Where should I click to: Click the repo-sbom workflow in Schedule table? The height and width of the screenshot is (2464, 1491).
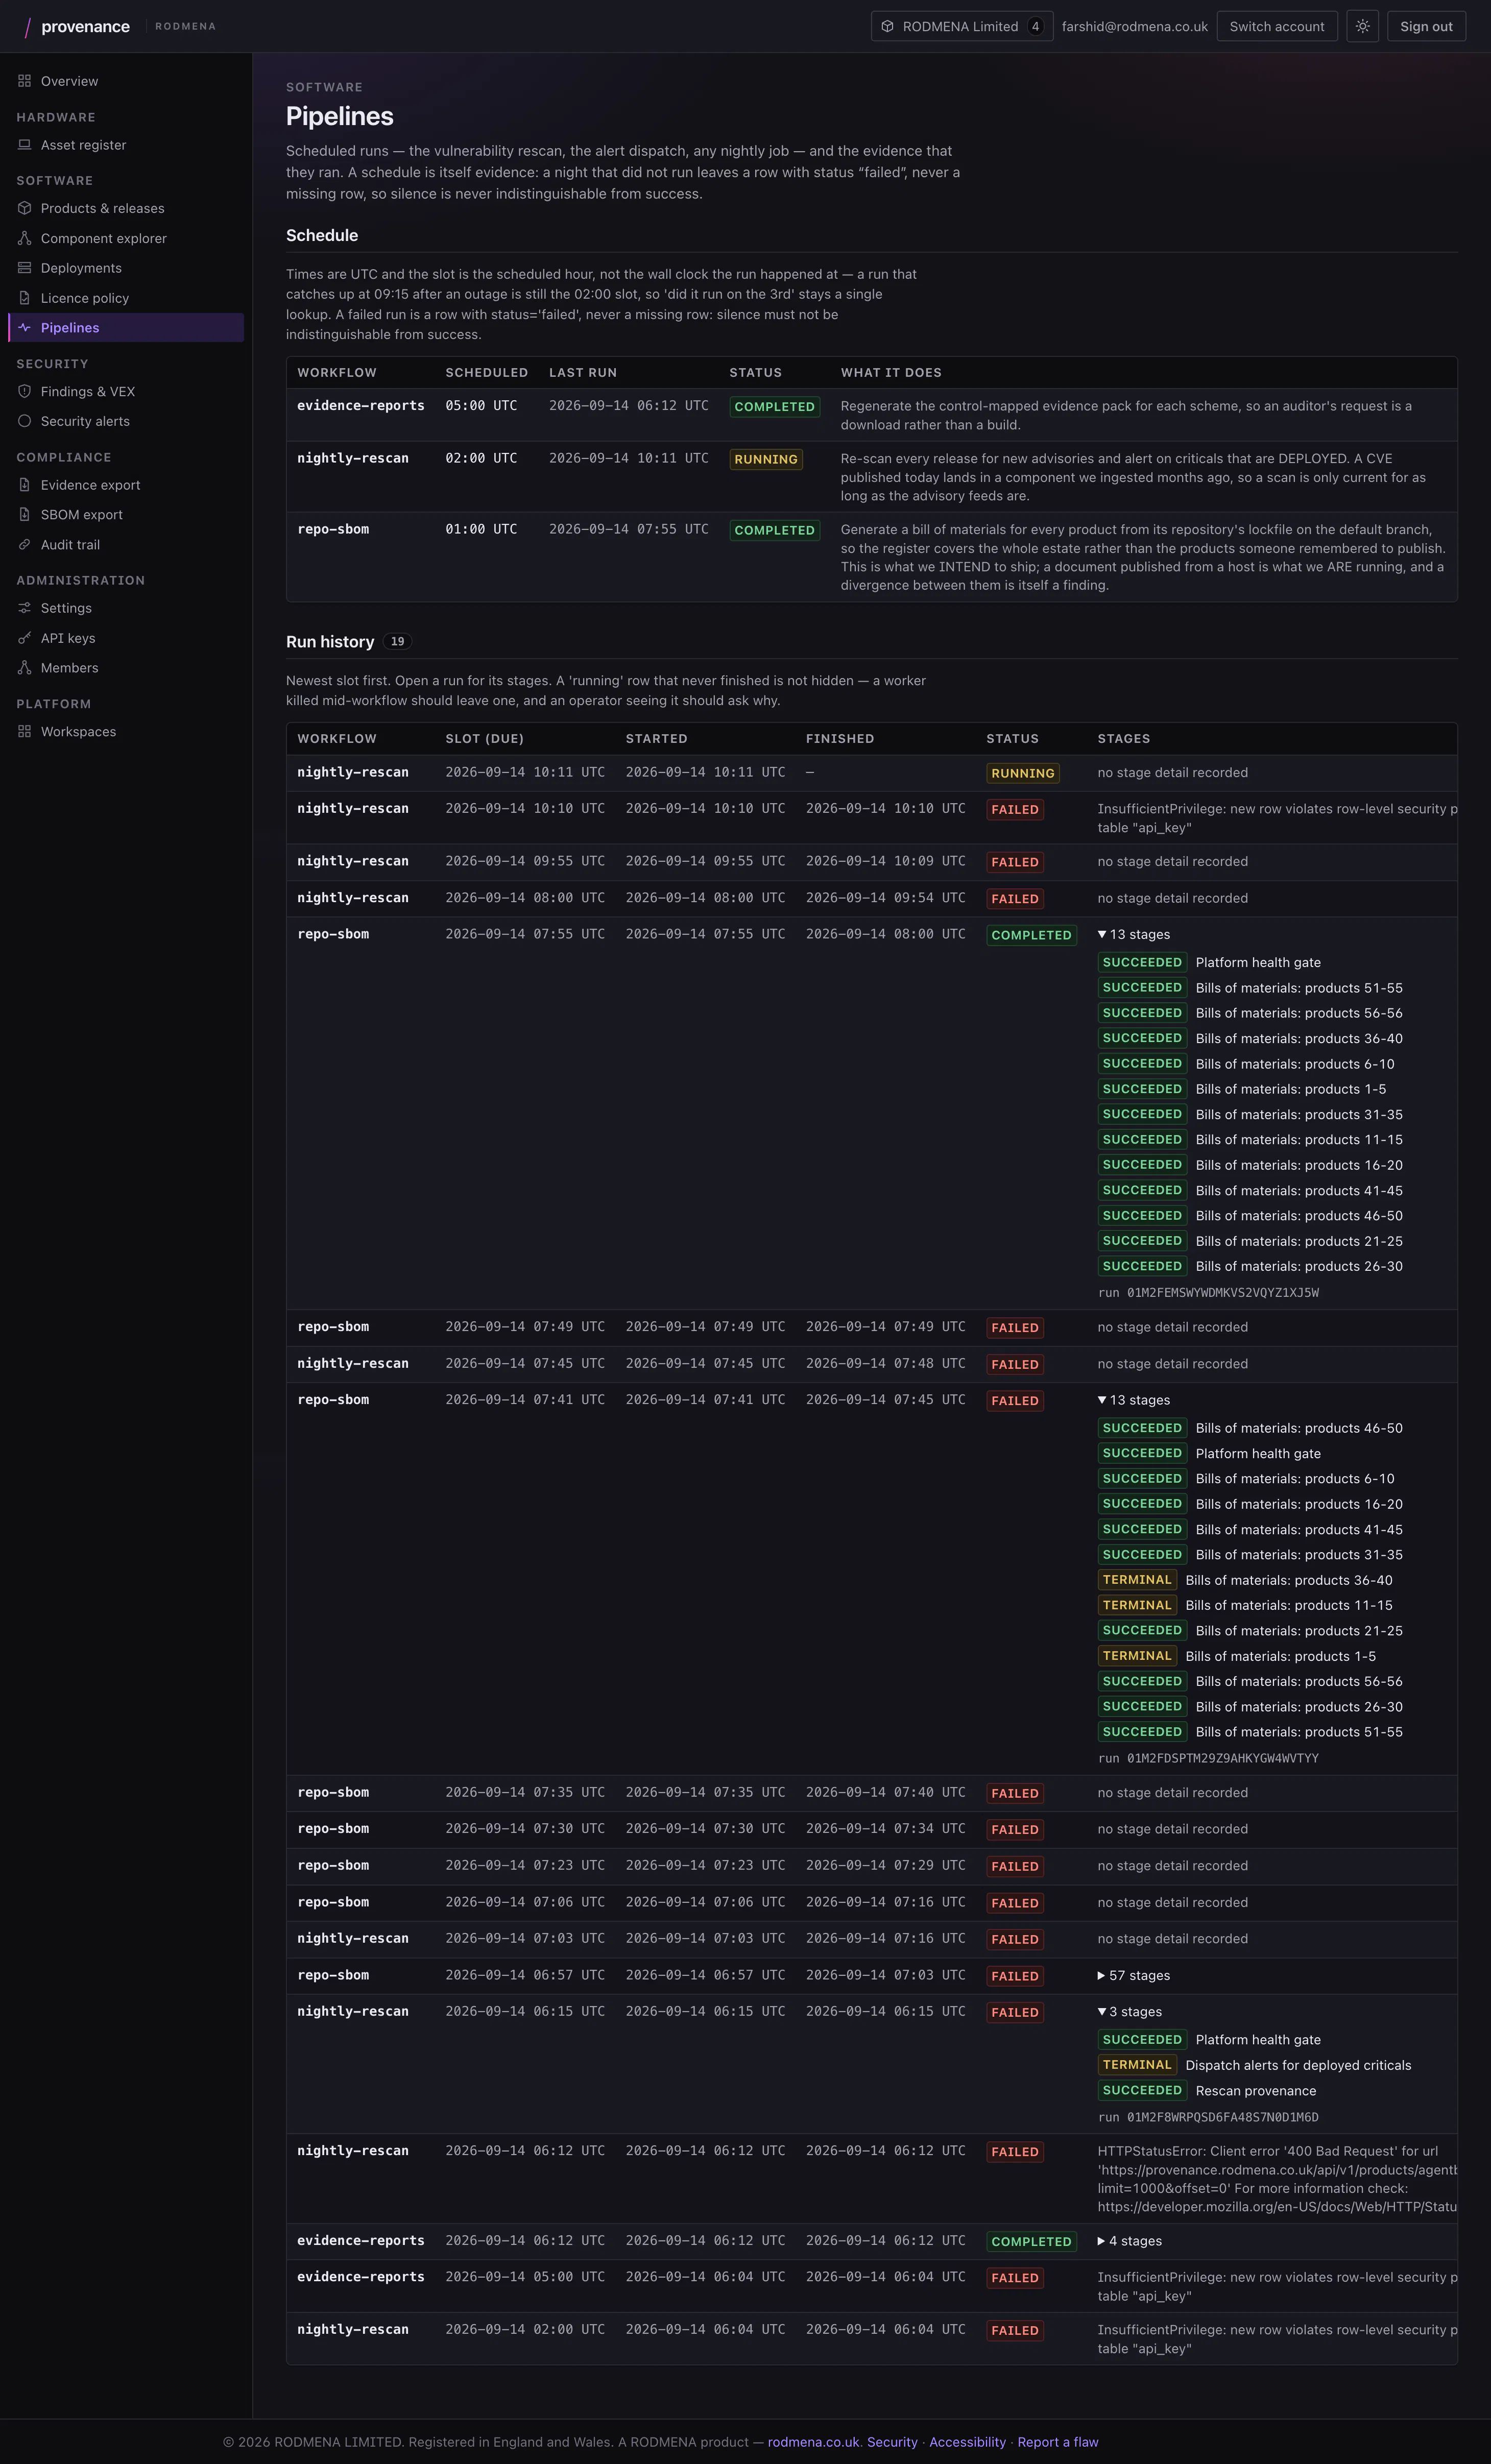coord(333,529)
